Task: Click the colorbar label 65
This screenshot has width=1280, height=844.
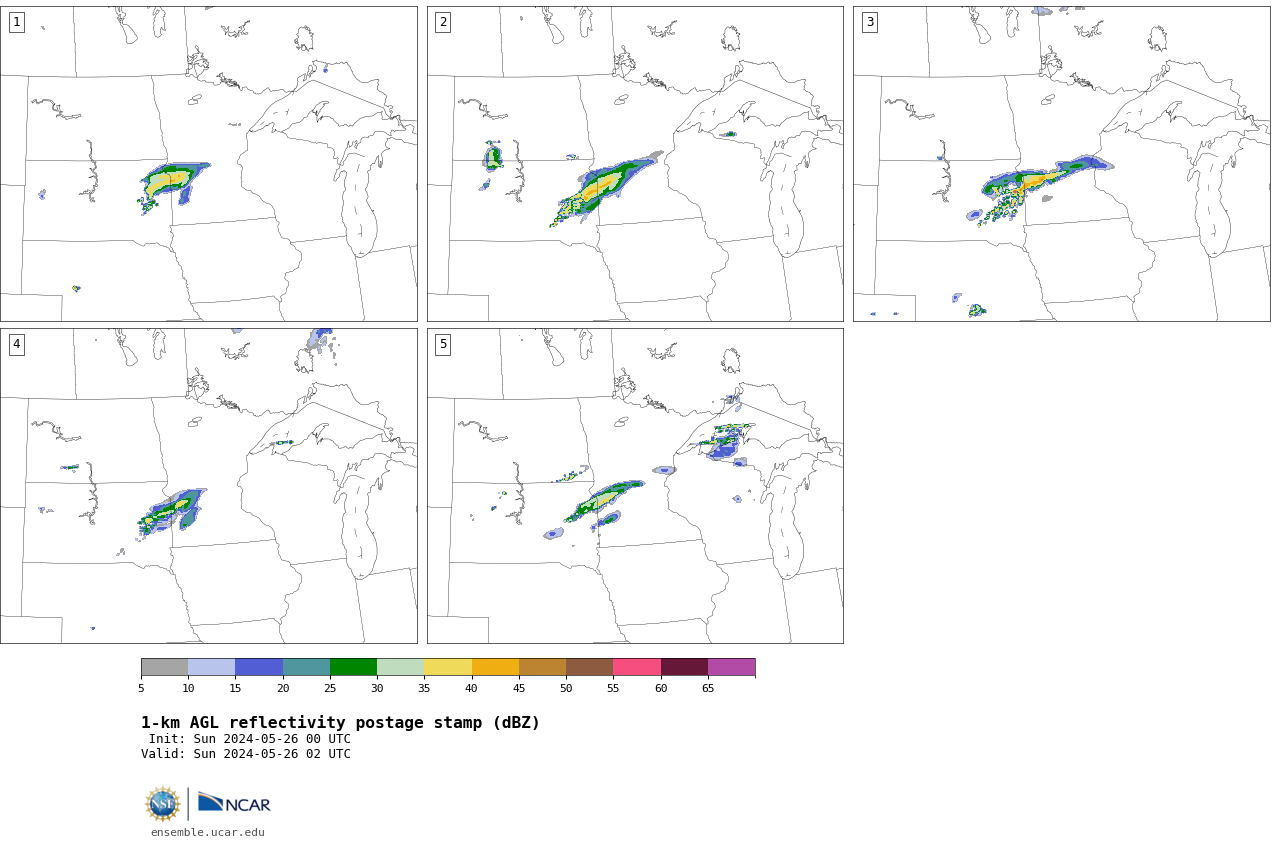Action: click(708, 688)
